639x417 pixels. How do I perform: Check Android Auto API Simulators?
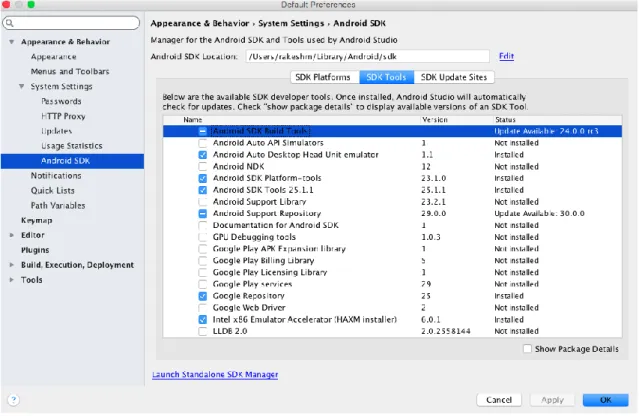[x=203, y=143]
